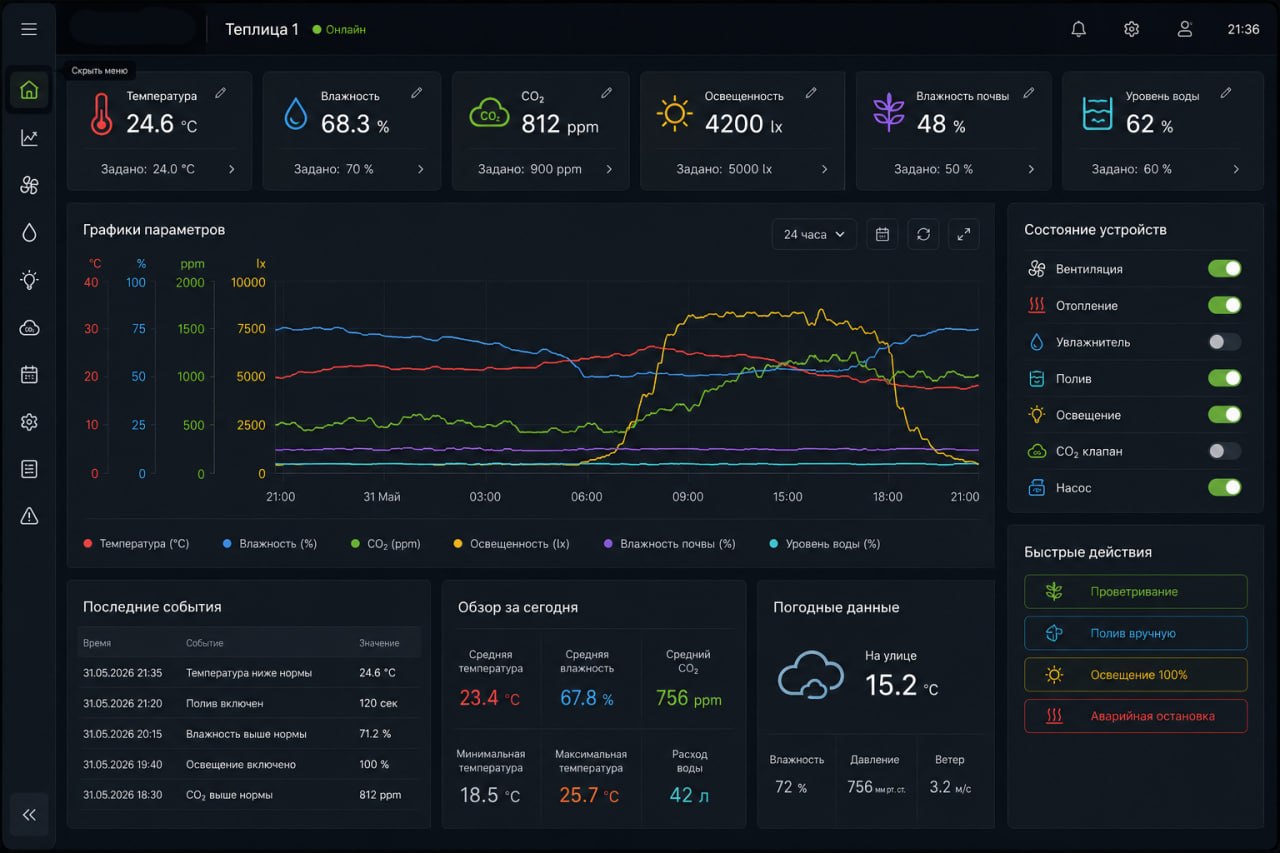Toggle the Освещенность (lx) legend item
The height and width of the screenshot is (853, 1280).
pyautogui.click(x=511, y=544)
